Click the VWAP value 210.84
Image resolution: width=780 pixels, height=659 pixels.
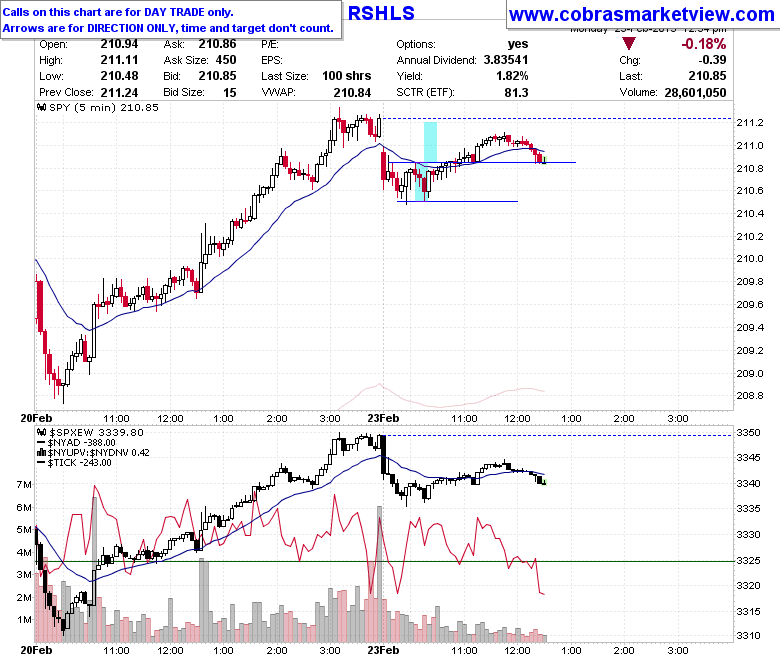[352, 93]
